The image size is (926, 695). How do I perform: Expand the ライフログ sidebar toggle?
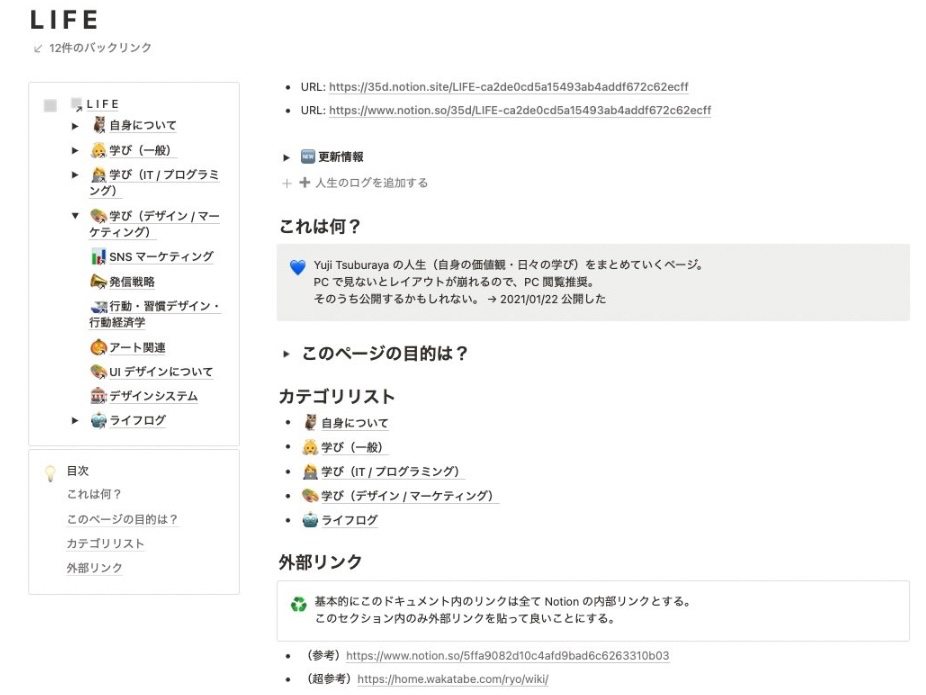[75, 420]
